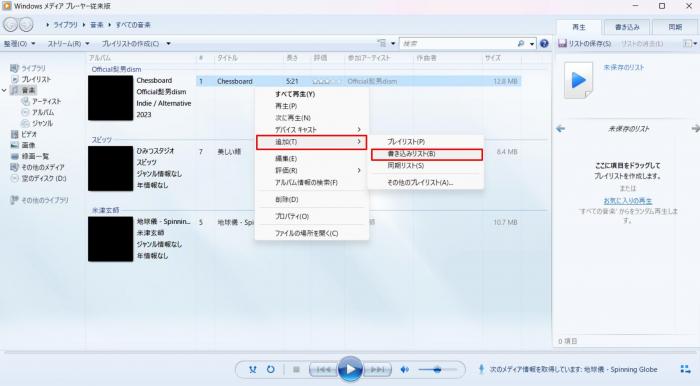
Task: Click the clear list (リストの消去) button
Action: [x=642, y=44]
